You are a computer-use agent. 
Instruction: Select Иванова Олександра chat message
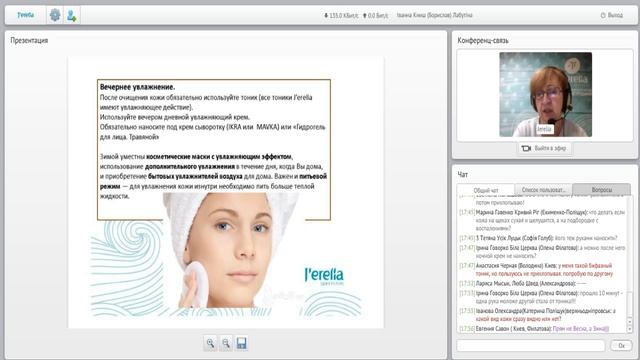(542, 315)
